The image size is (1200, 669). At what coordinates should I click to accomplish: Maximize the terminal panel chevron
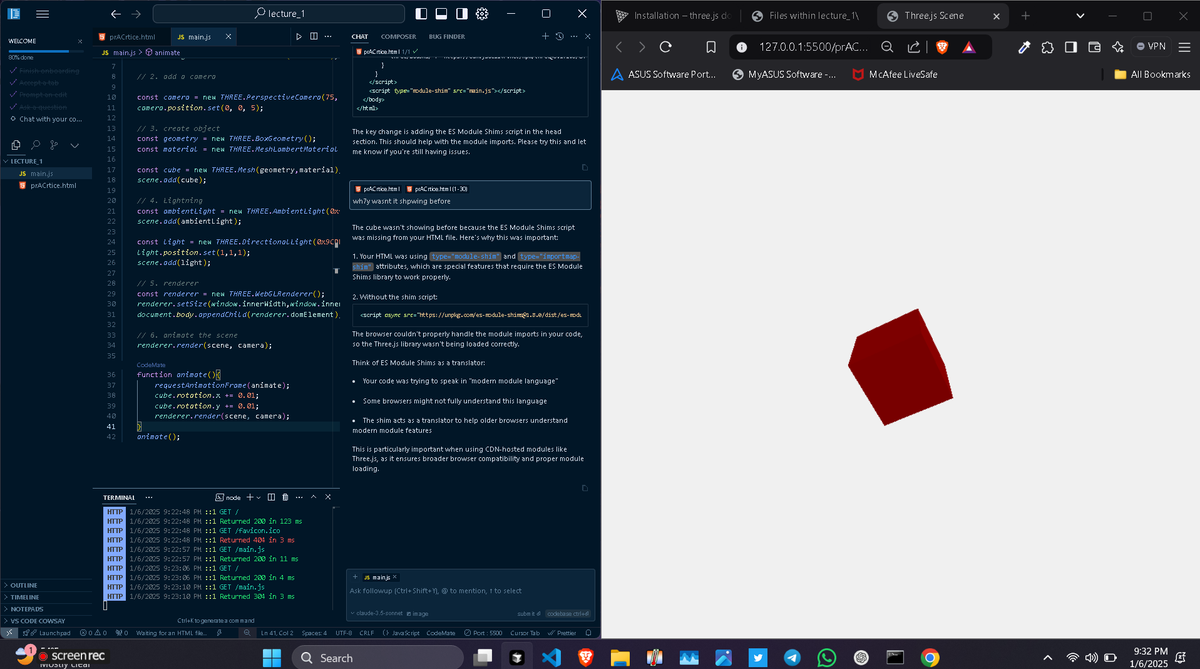(314, 497)
